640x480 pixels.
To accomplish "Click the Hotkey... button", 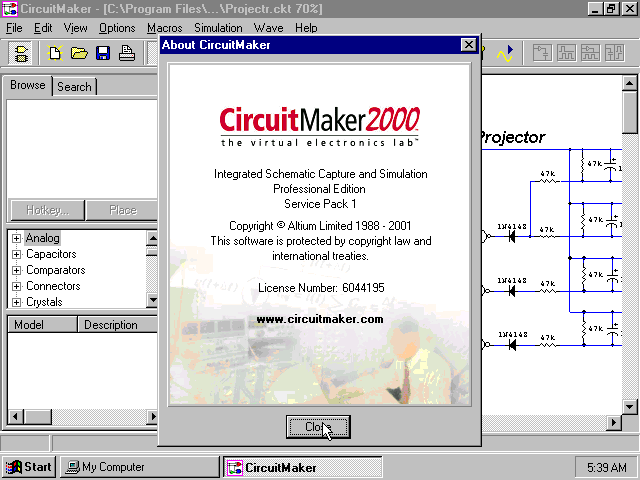I will tap(48, 210).
